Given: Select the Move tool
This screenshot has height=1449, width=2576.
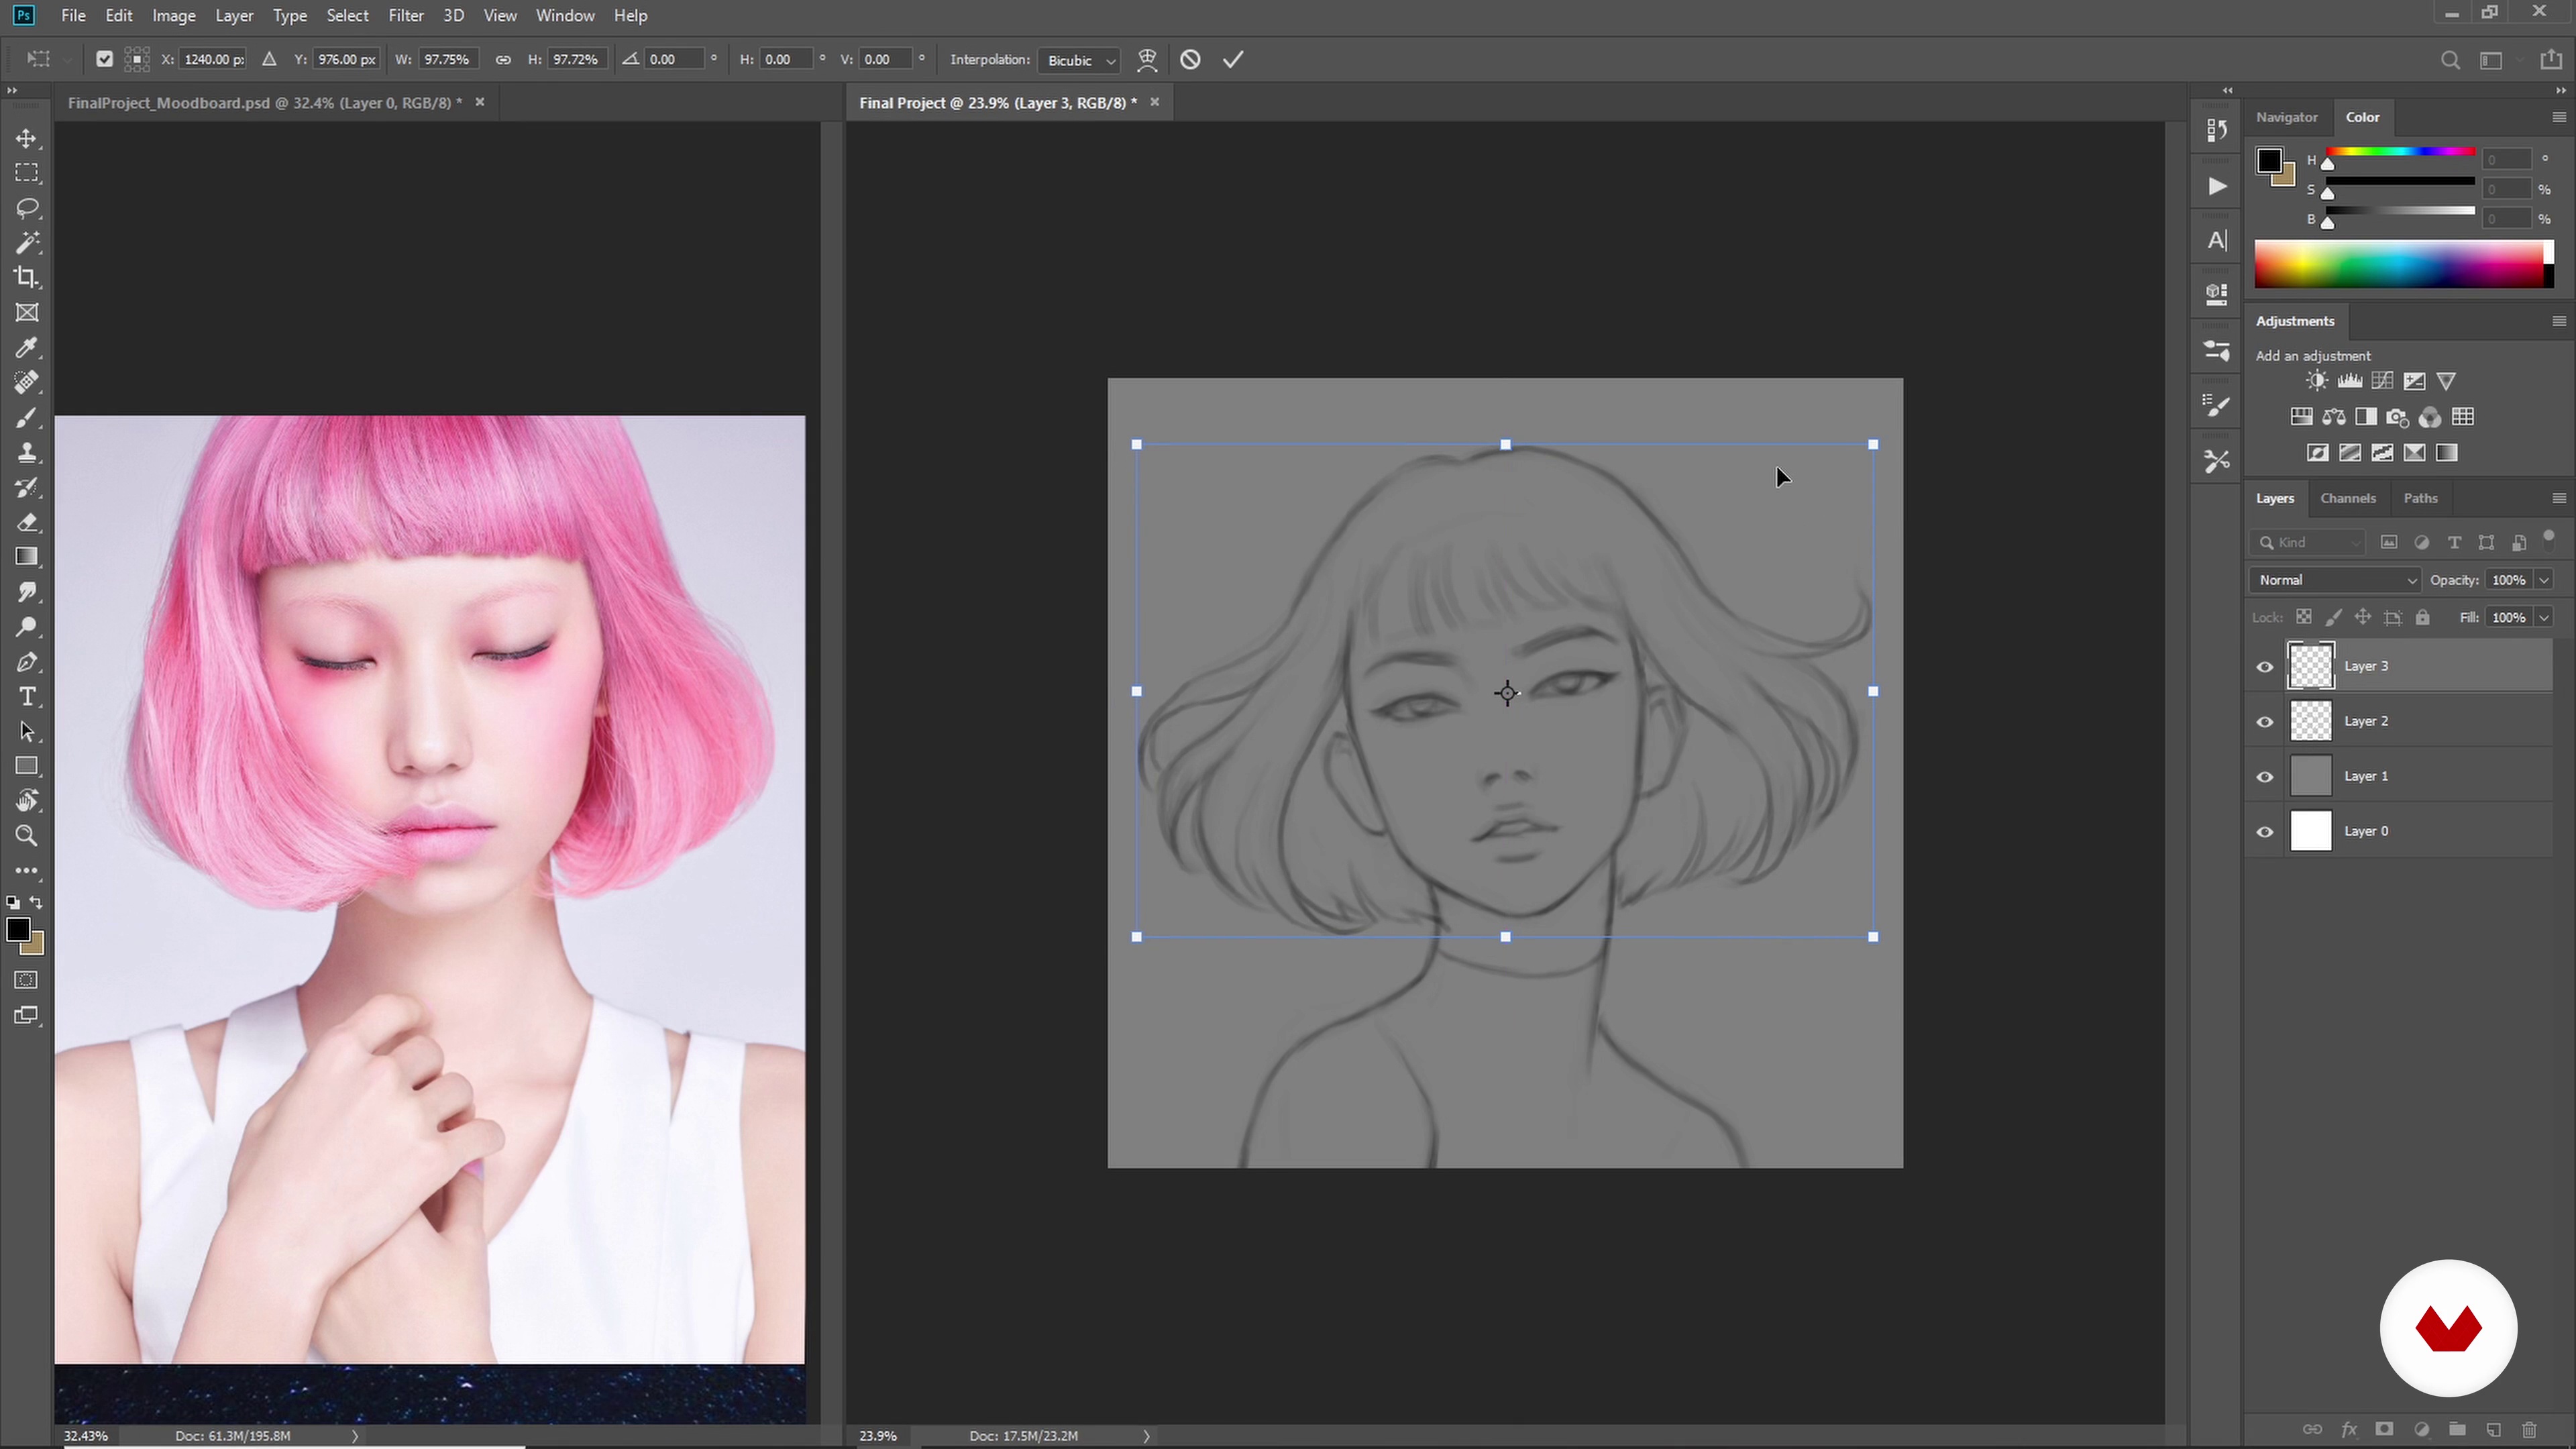Looking at the screenshot, I should [x=27, y=138].
